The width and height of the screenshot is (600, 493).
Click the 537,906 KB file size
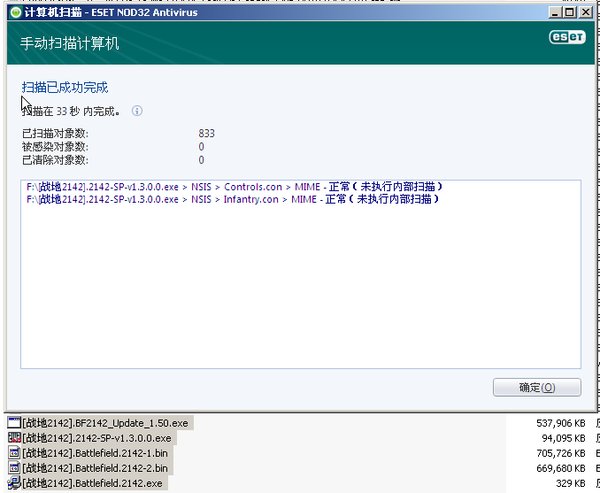[561, 423]
